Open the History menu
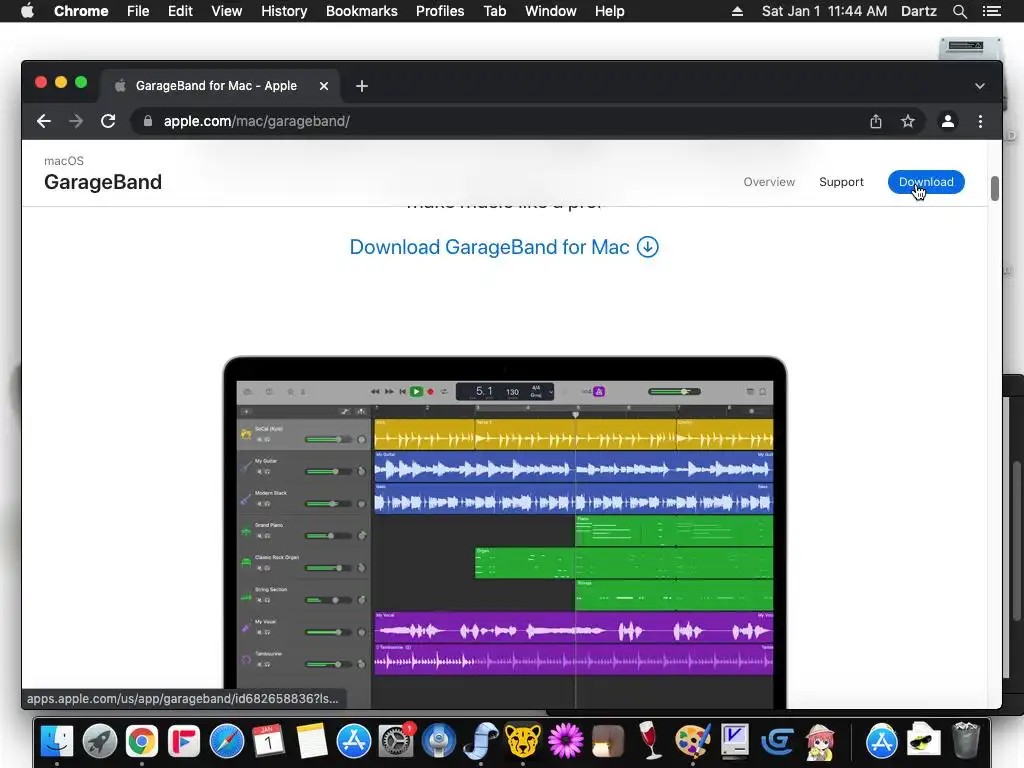1024x768 pixels. tap(284, 11)
